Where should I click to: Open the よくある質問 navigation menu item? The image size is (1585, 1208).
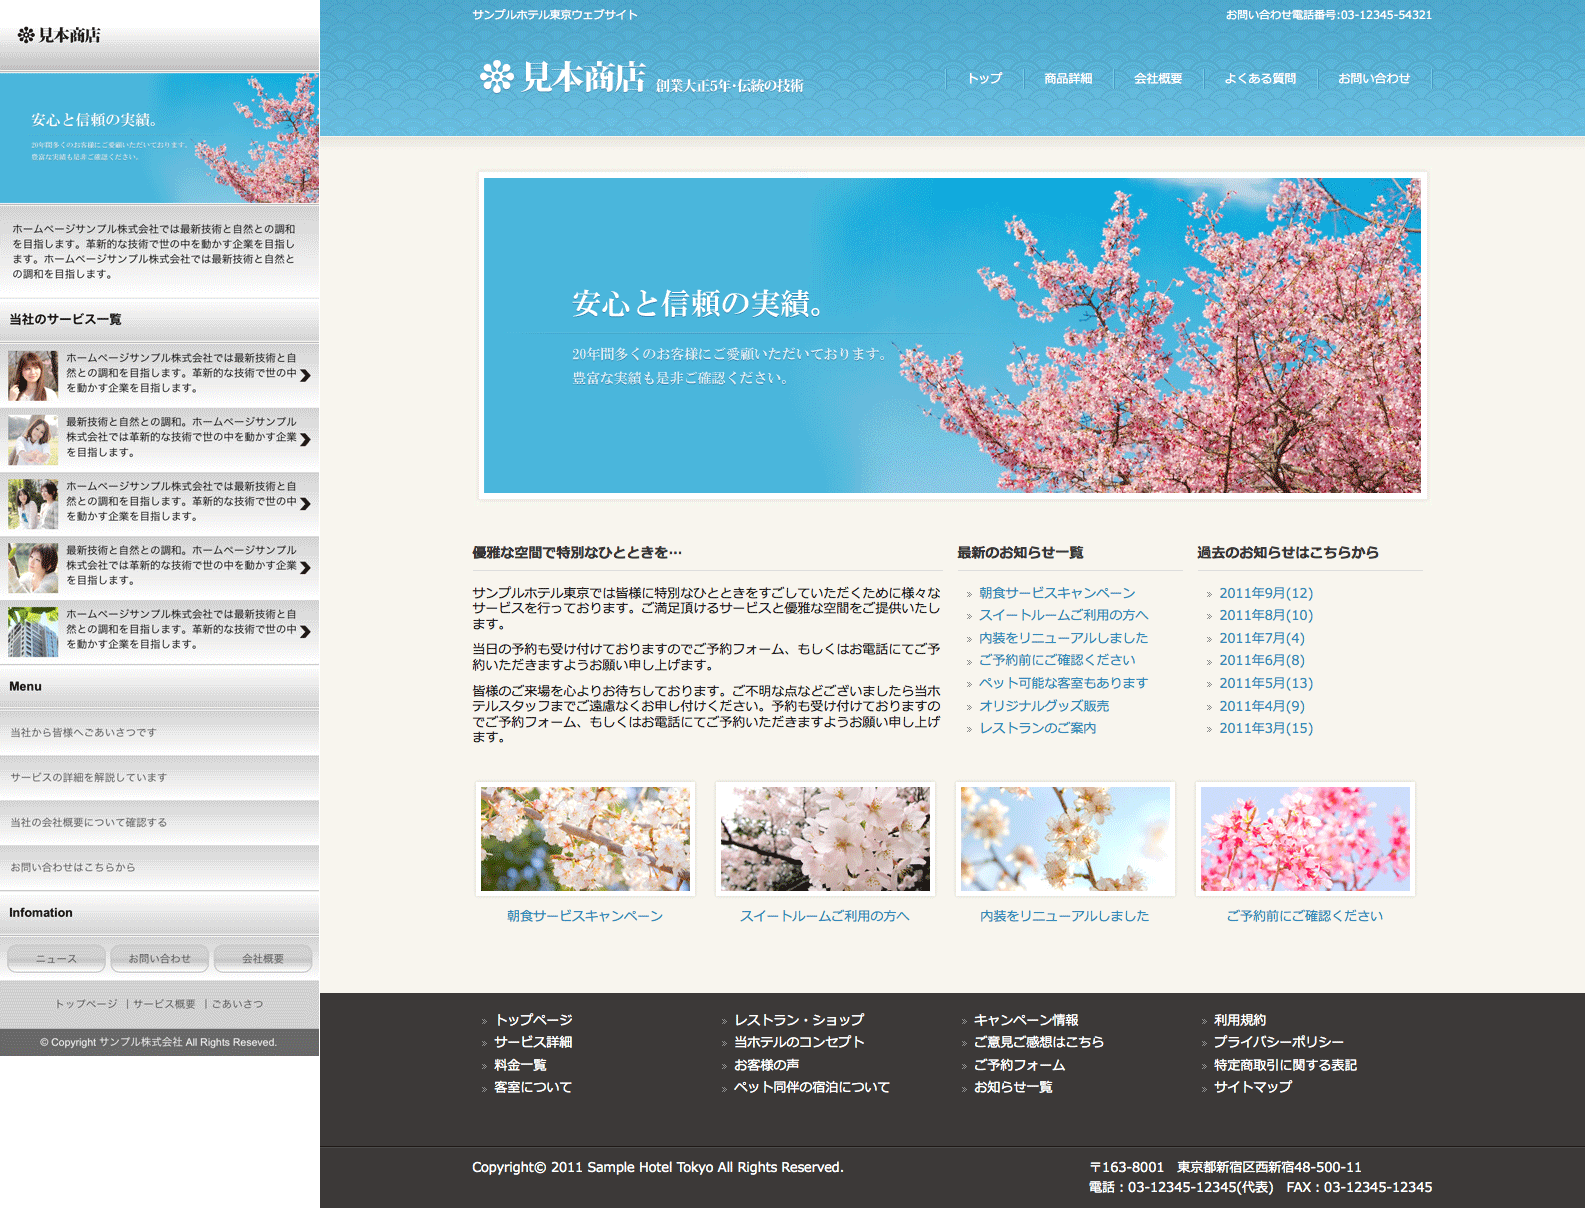click(1259, 78)
